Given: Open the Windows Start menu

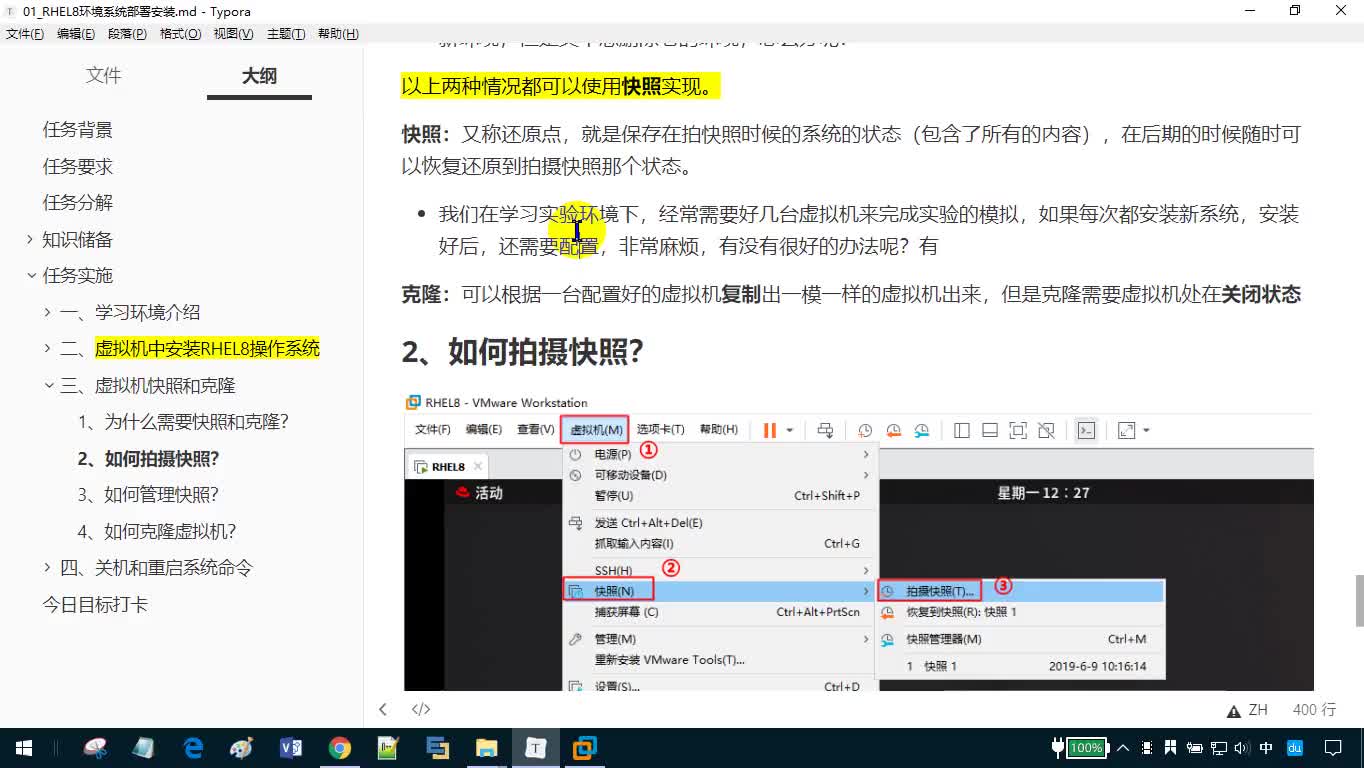Looking at the screenshot, I should pos(24,748).
